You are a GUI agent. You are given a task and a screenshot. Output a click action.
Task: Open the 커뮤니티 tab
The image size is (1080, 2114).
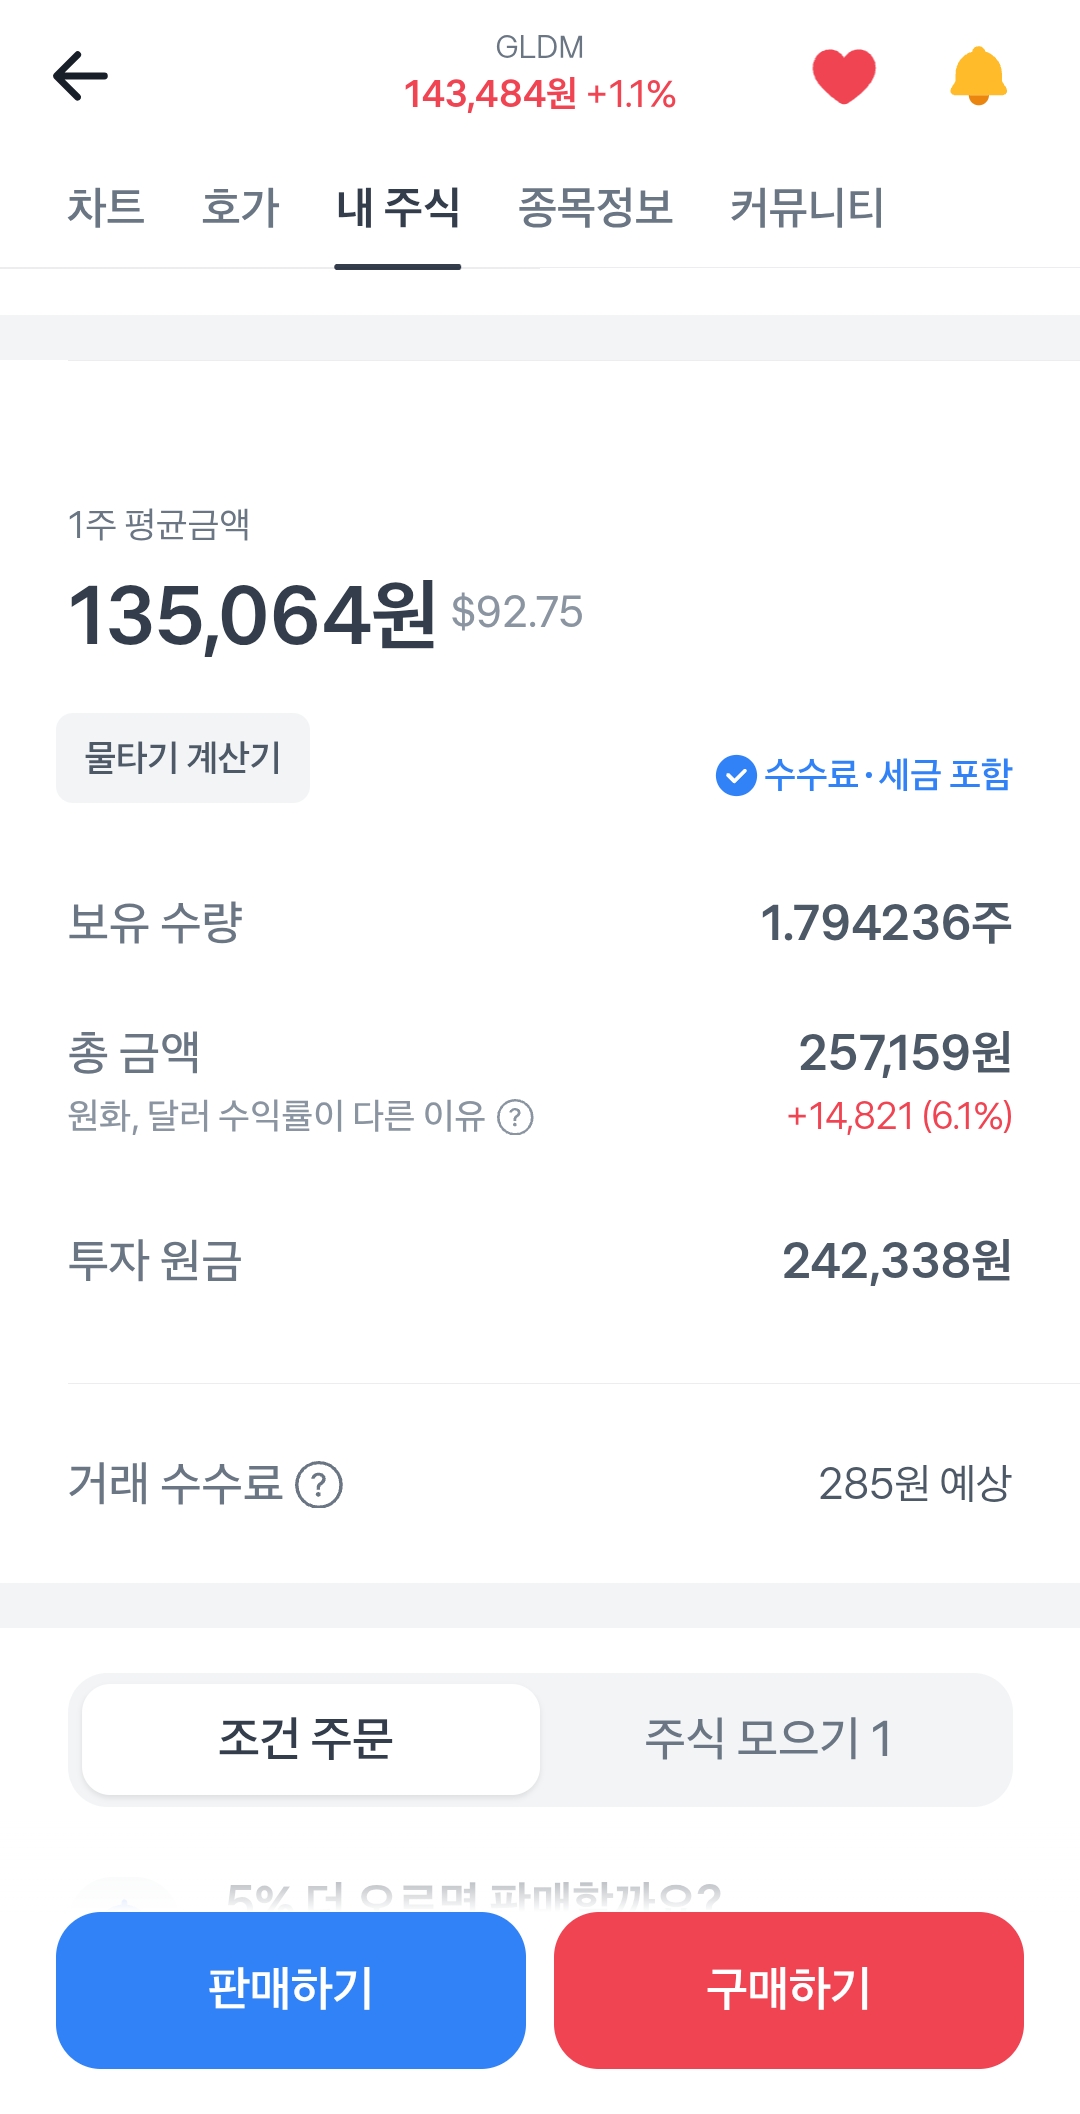(807, 208)
